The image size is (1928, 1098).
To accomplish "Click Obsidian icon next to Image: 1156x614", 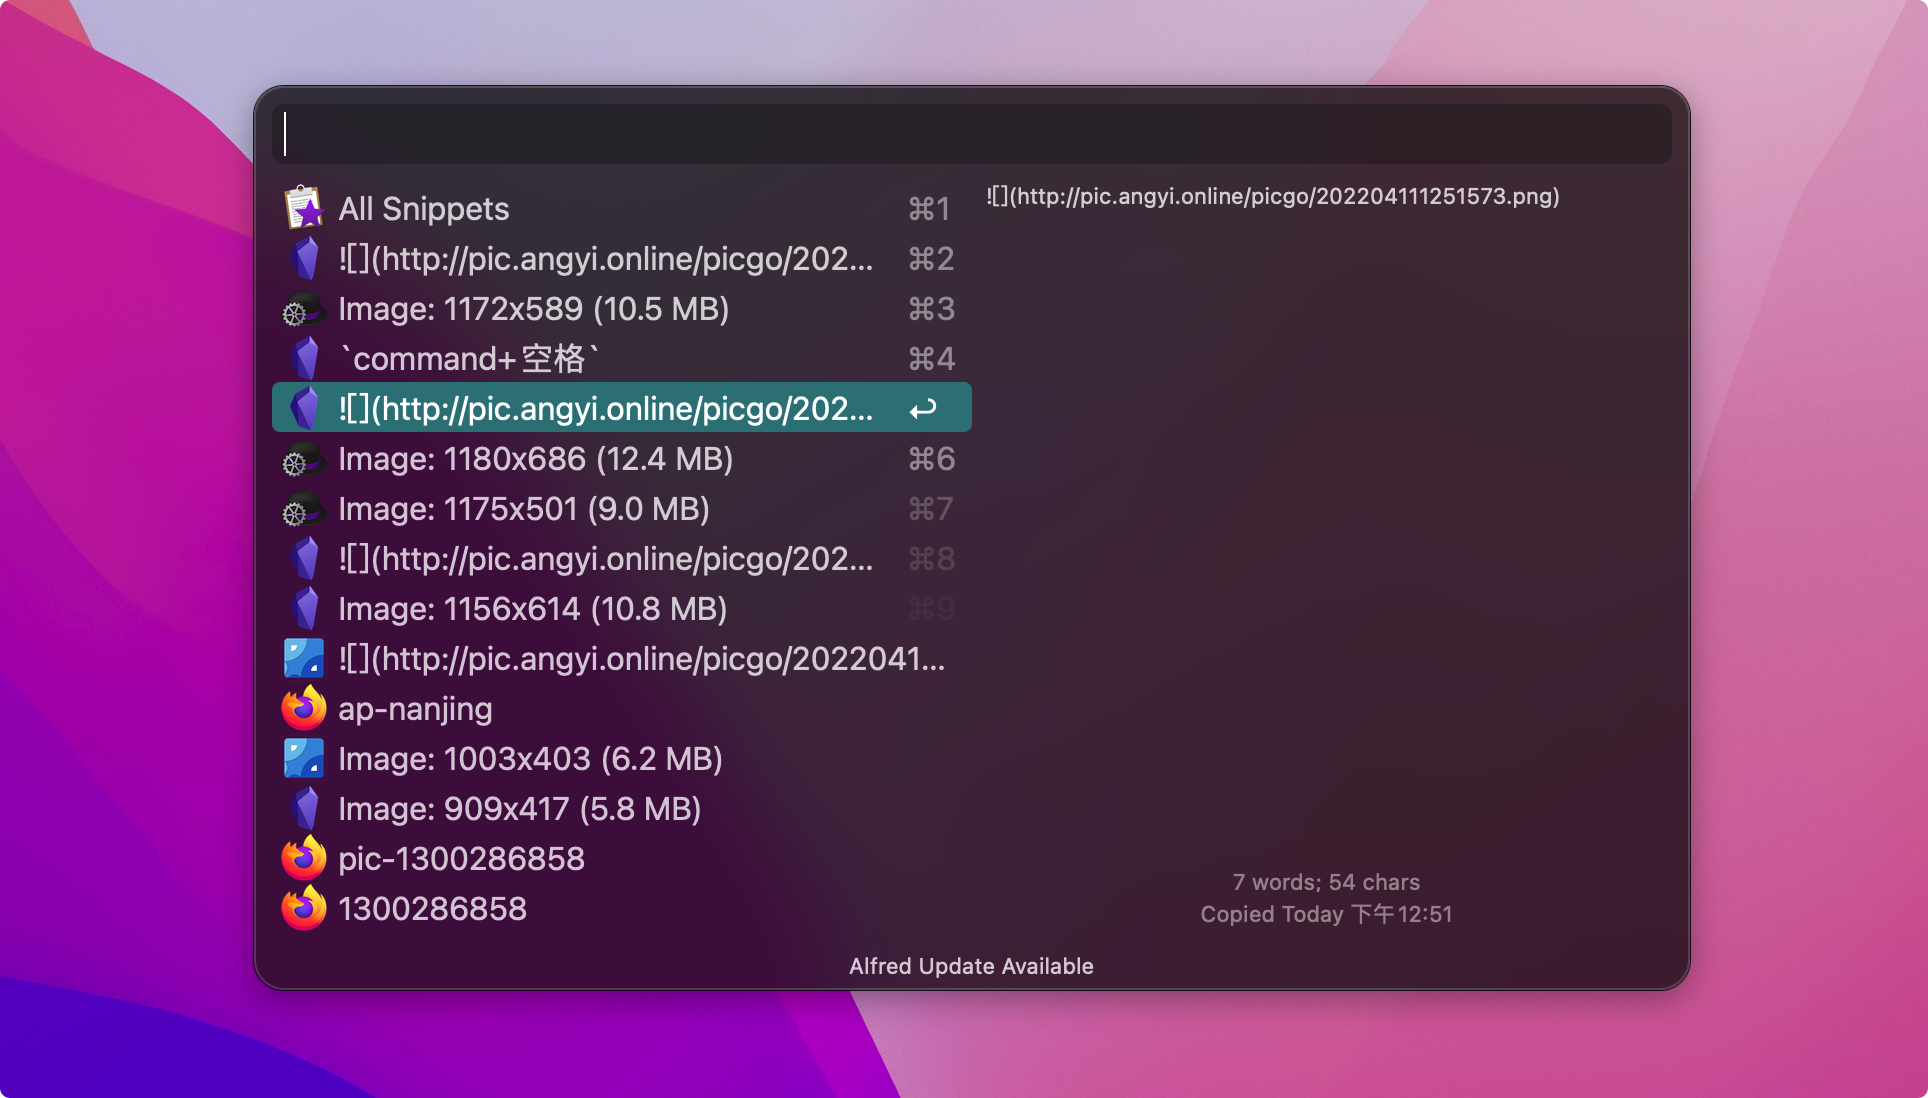I will click(x=304, y=608).
